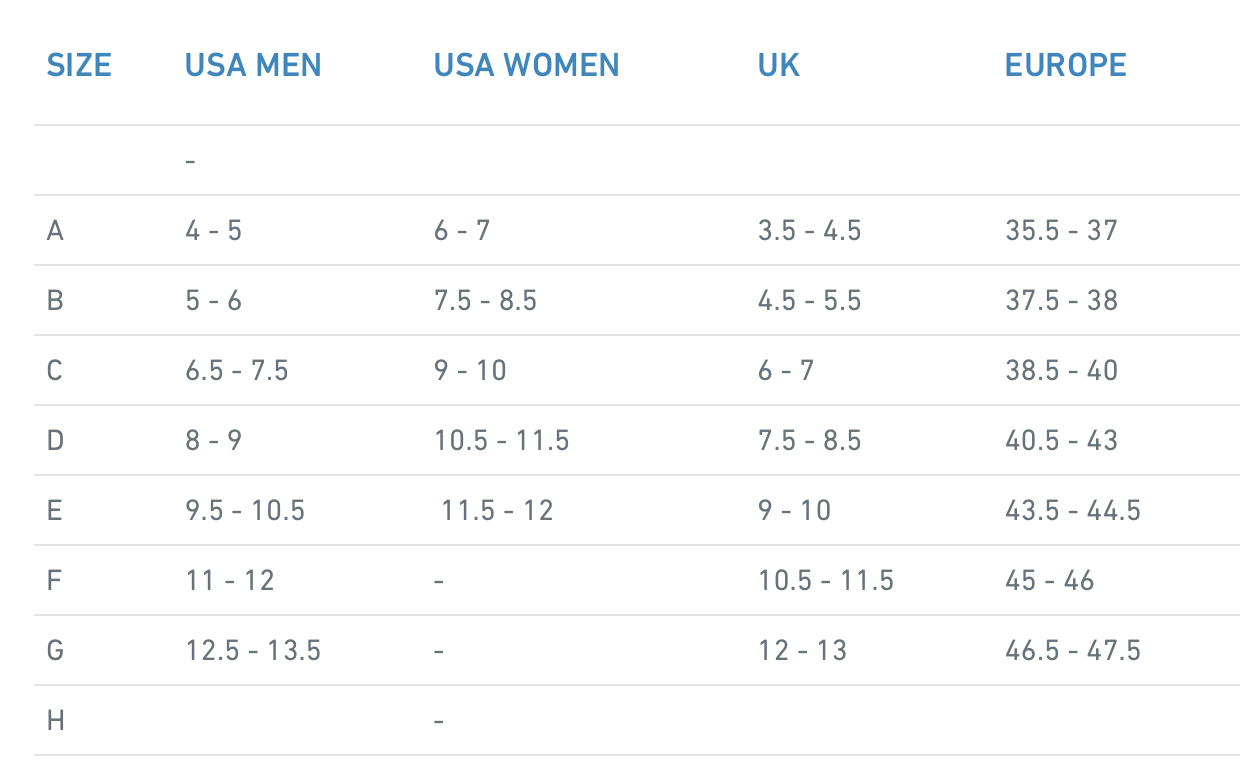Screen dimensions: 1258x768
Task: Click the SIZE column header
Action: pos(79,65)
